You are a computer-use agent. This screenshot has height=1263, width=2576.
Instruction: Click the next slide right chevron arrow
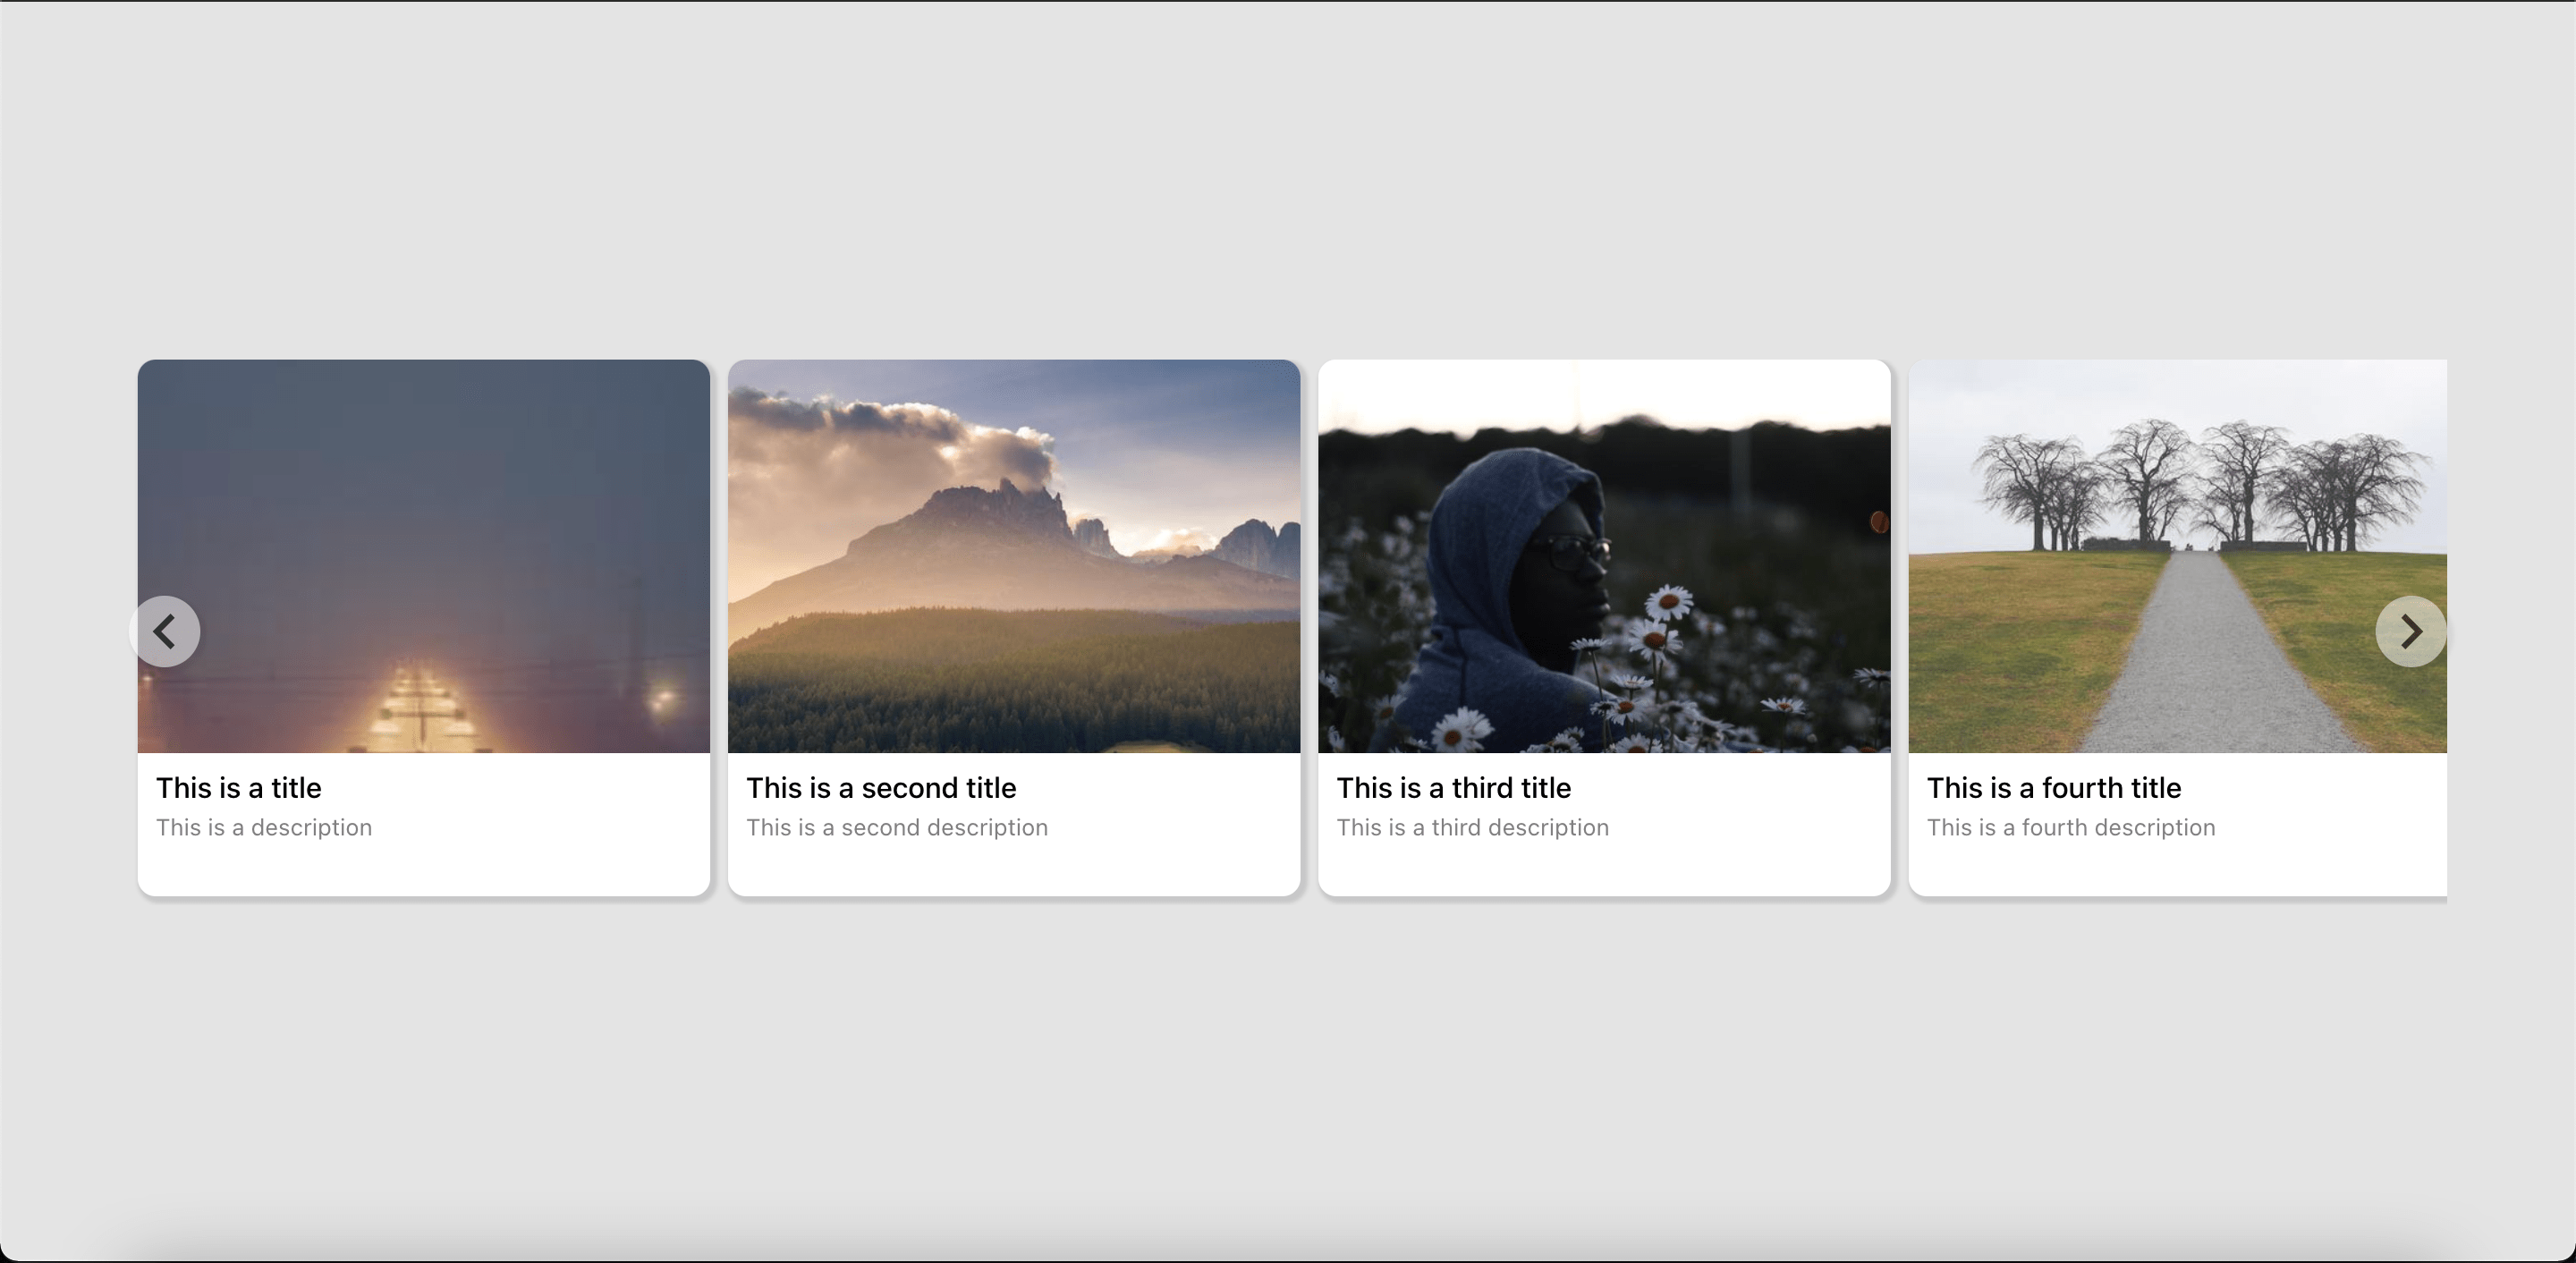[2410, 631]
